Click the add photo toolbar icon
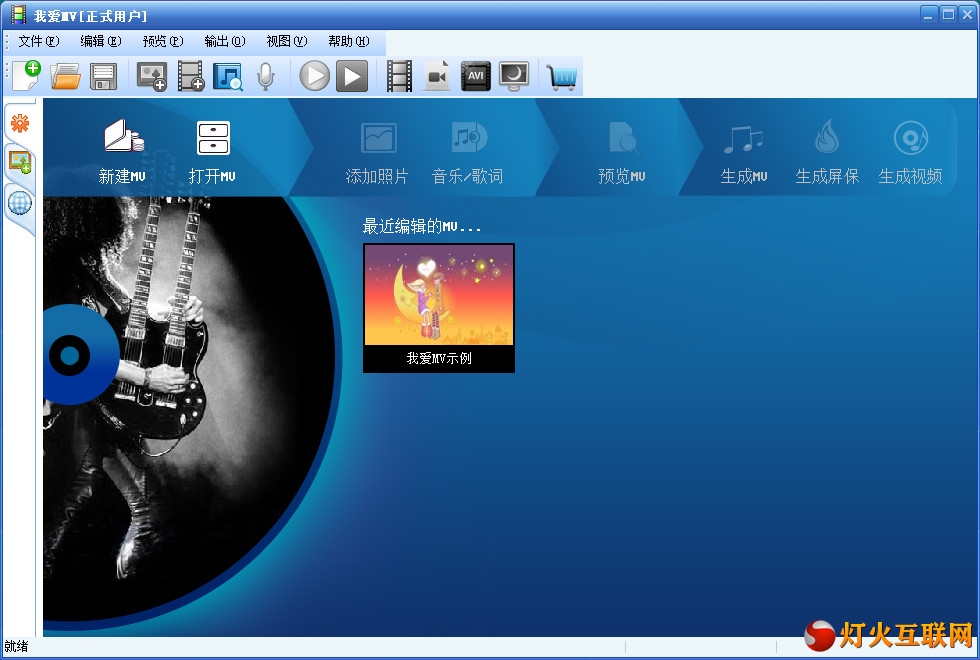 pos(152,76)
